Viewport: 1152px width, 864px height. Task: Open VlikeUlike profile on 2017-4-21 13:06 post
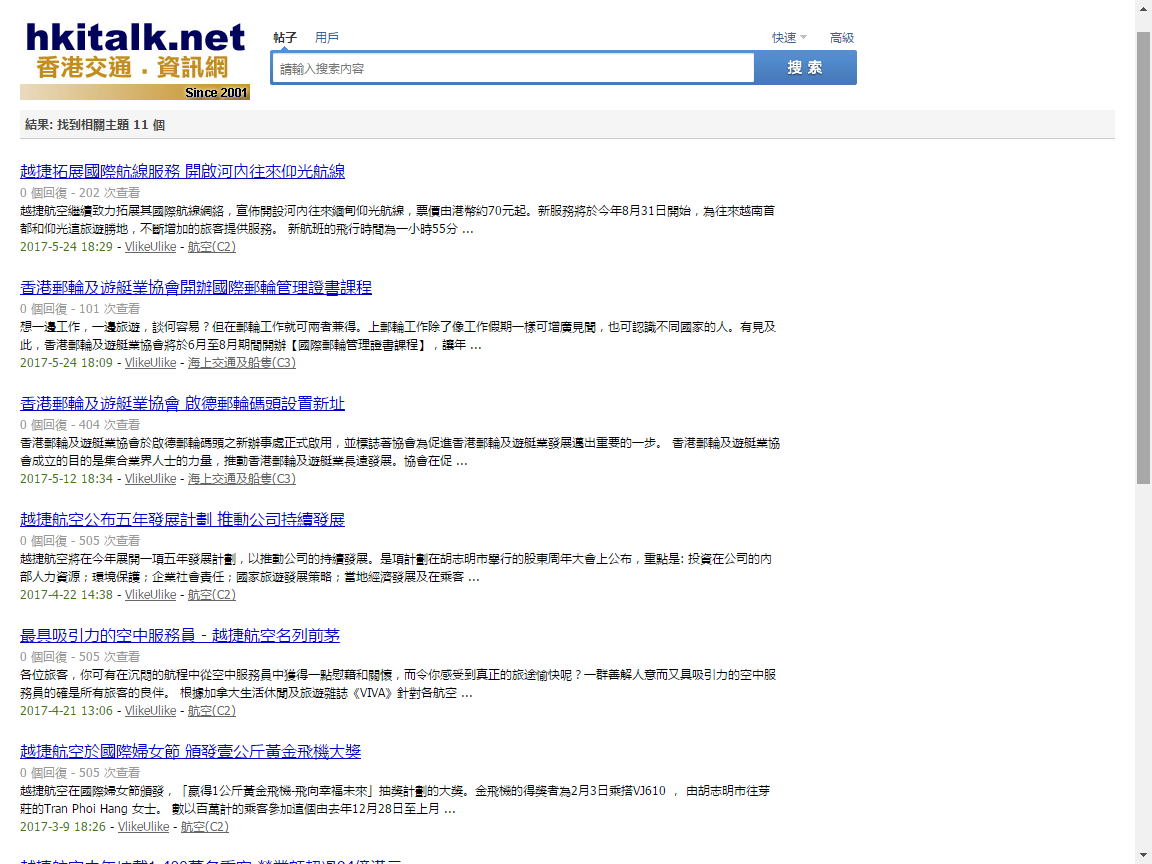pos(151,711)
